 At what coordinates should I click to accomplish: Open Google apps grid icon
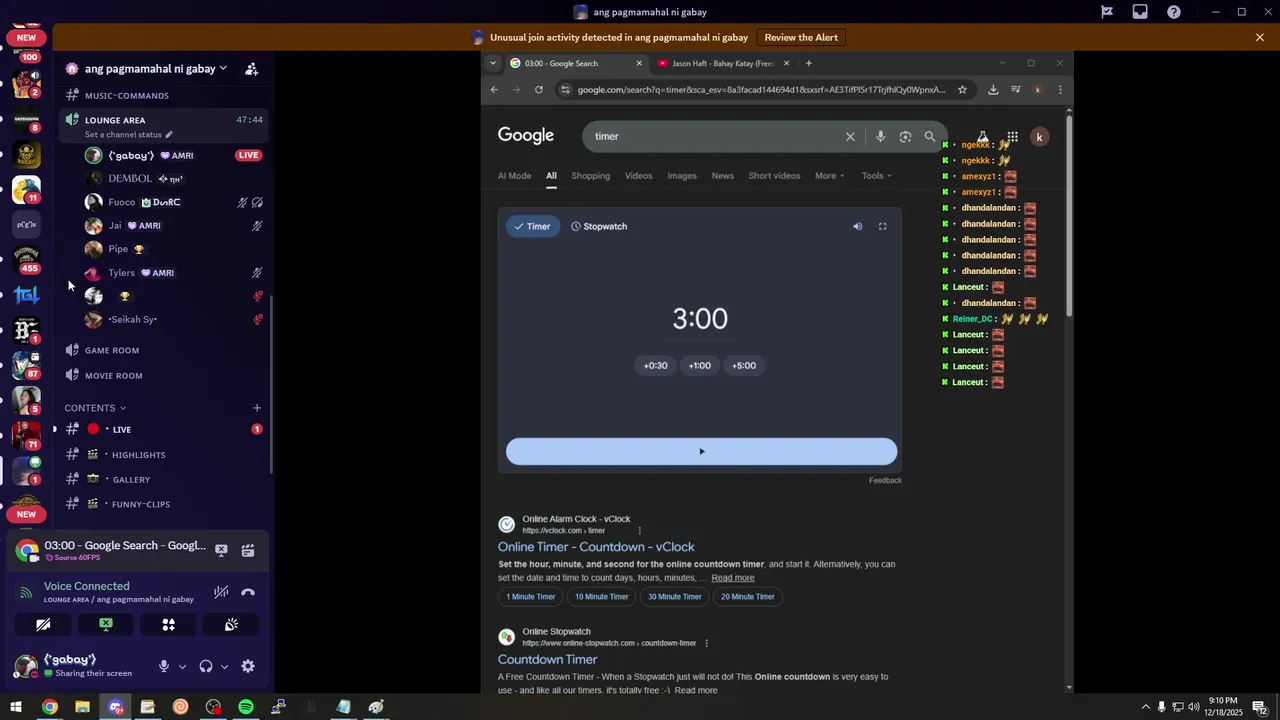tap(1012, 137)
